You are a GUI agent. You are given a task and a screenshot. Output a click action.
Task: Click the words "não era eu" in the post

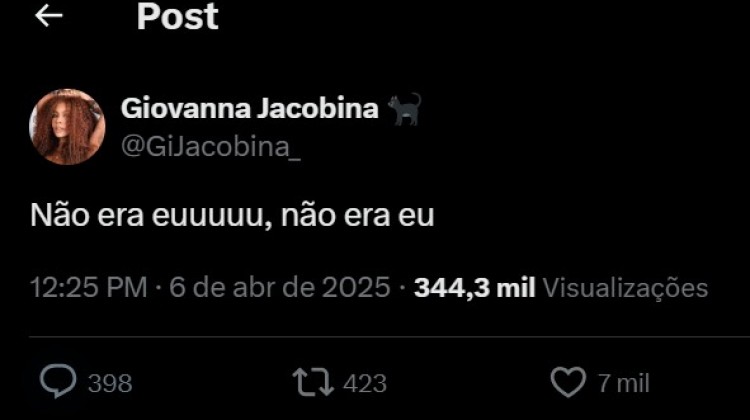357,215
